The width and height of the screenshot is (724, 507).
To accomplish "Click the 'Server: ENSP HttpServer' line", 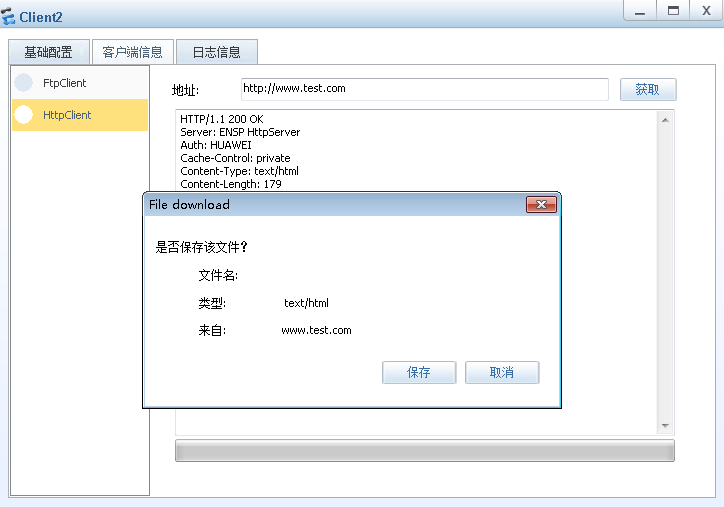I will (240, 132).
